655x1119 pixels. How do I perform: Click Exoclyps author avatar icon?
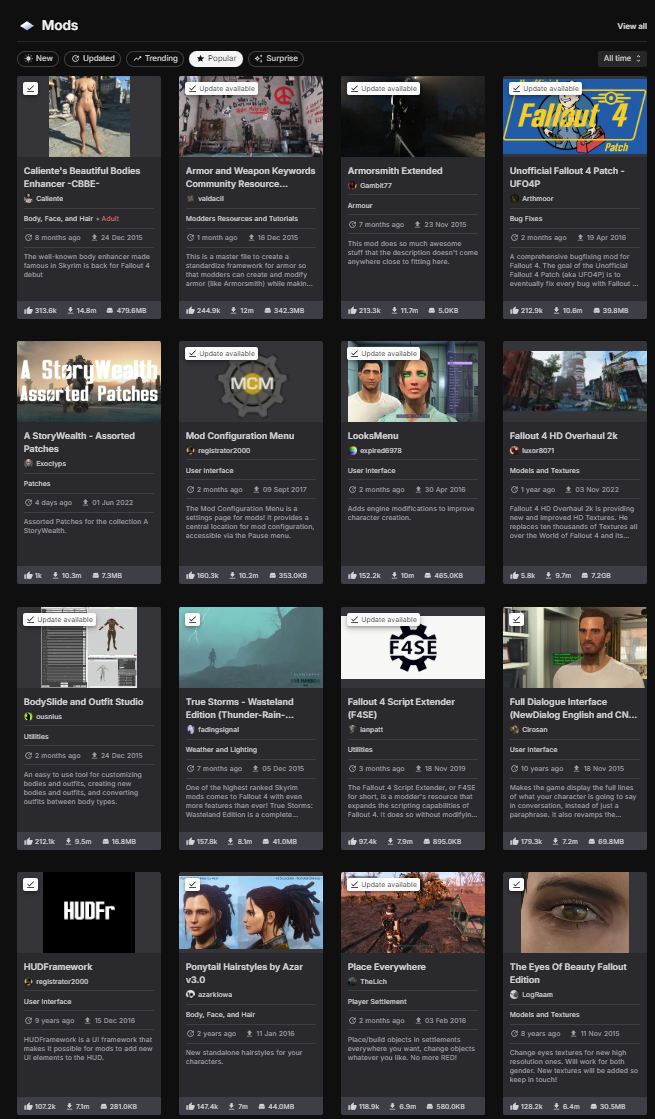pos(28,463)
